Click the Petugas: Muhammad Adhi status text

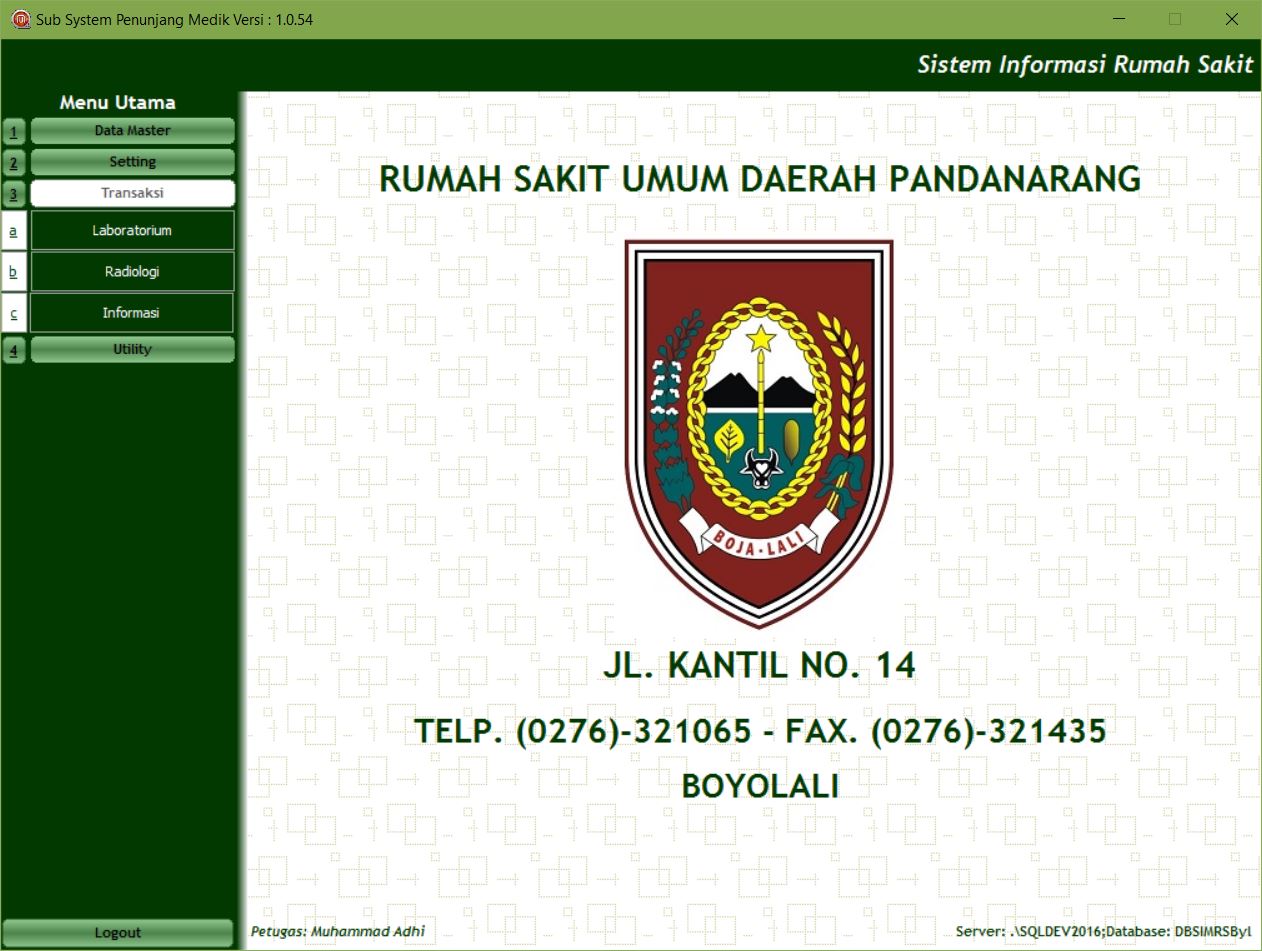point(338,931)
